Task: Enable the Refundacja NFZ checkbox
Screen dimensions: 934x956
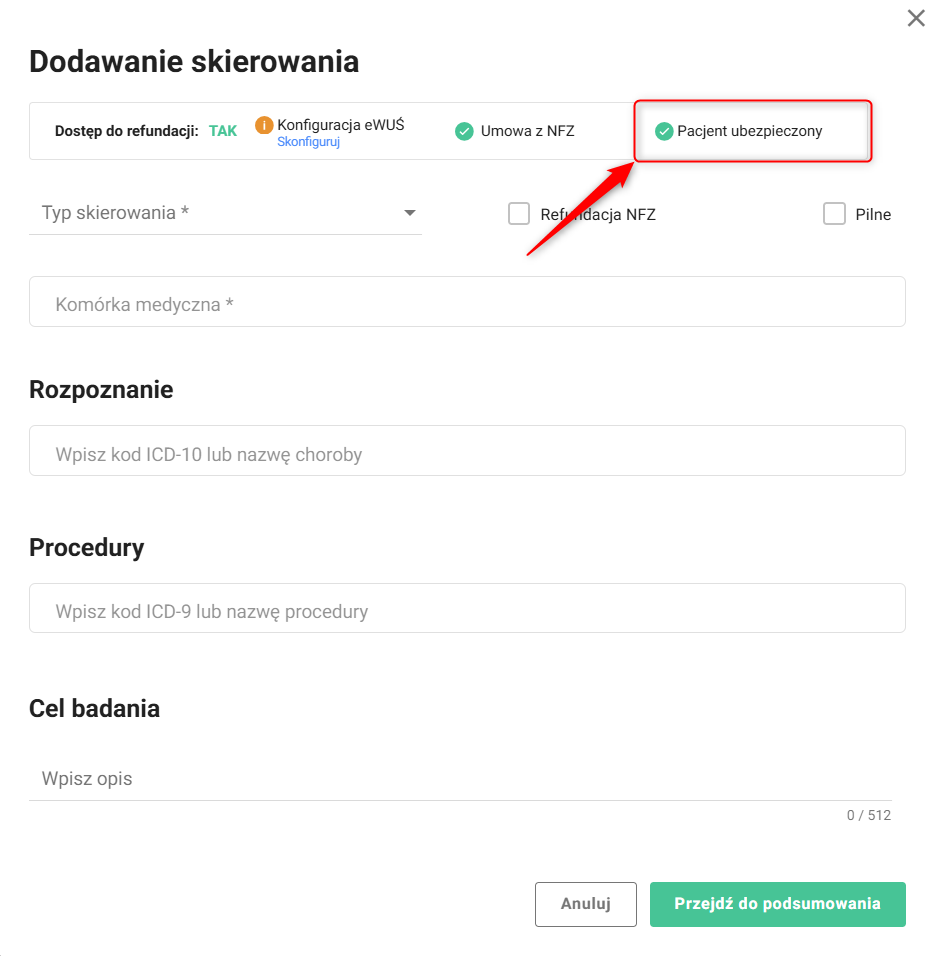Action: coord(519,214)
